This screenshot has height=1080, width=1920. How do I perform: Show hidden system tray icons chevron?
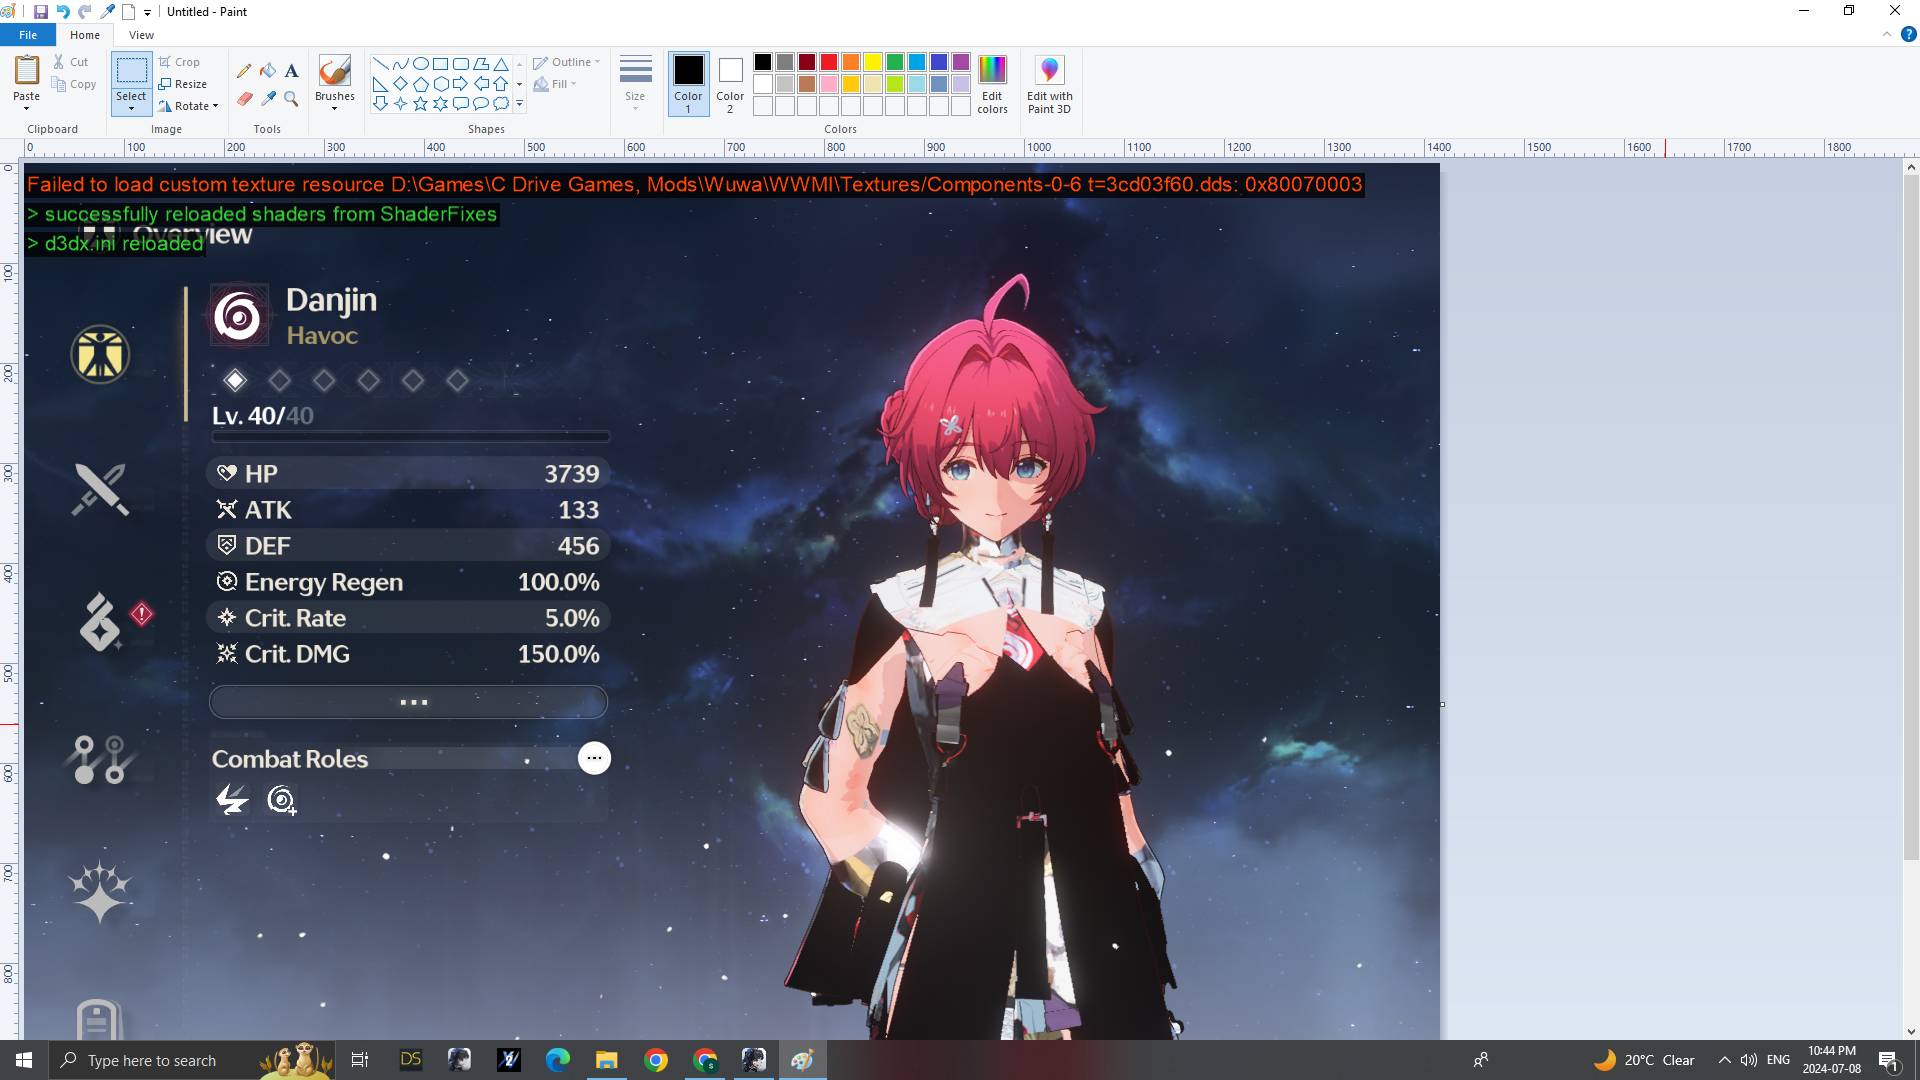1724,1060
